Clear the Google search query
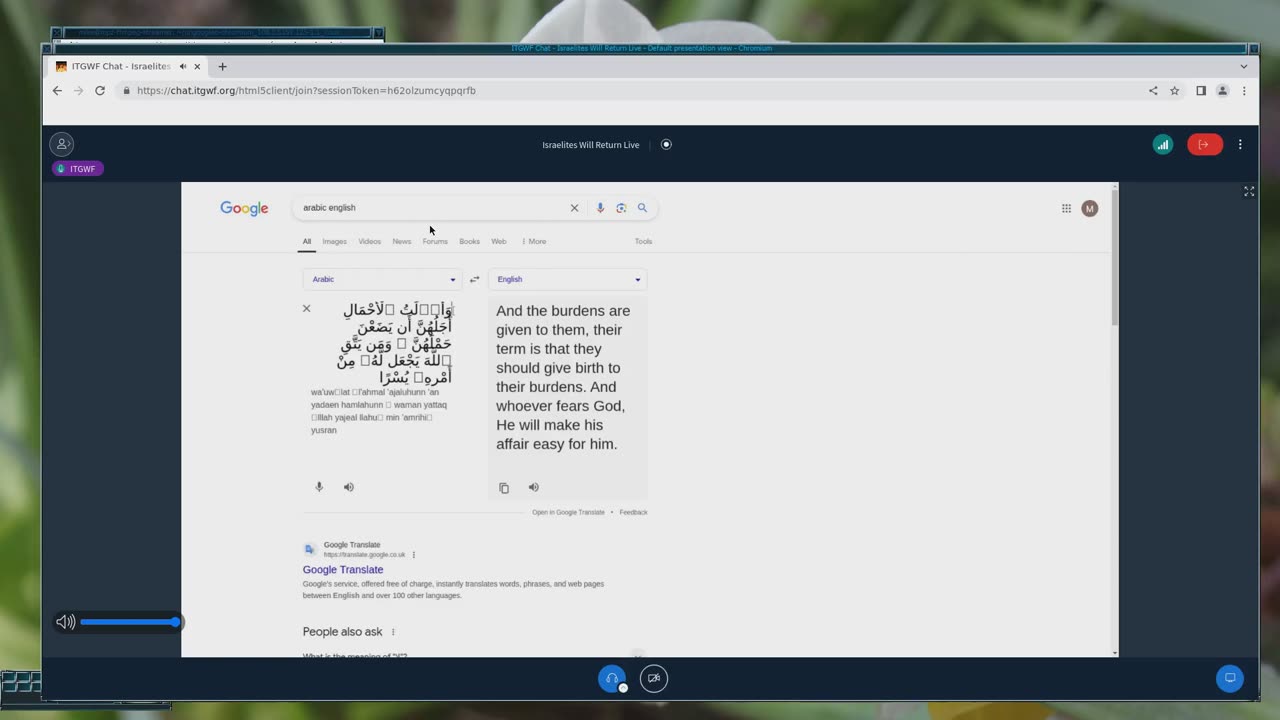Screen dimensions: 1280x720 click(x=574, y=208)
